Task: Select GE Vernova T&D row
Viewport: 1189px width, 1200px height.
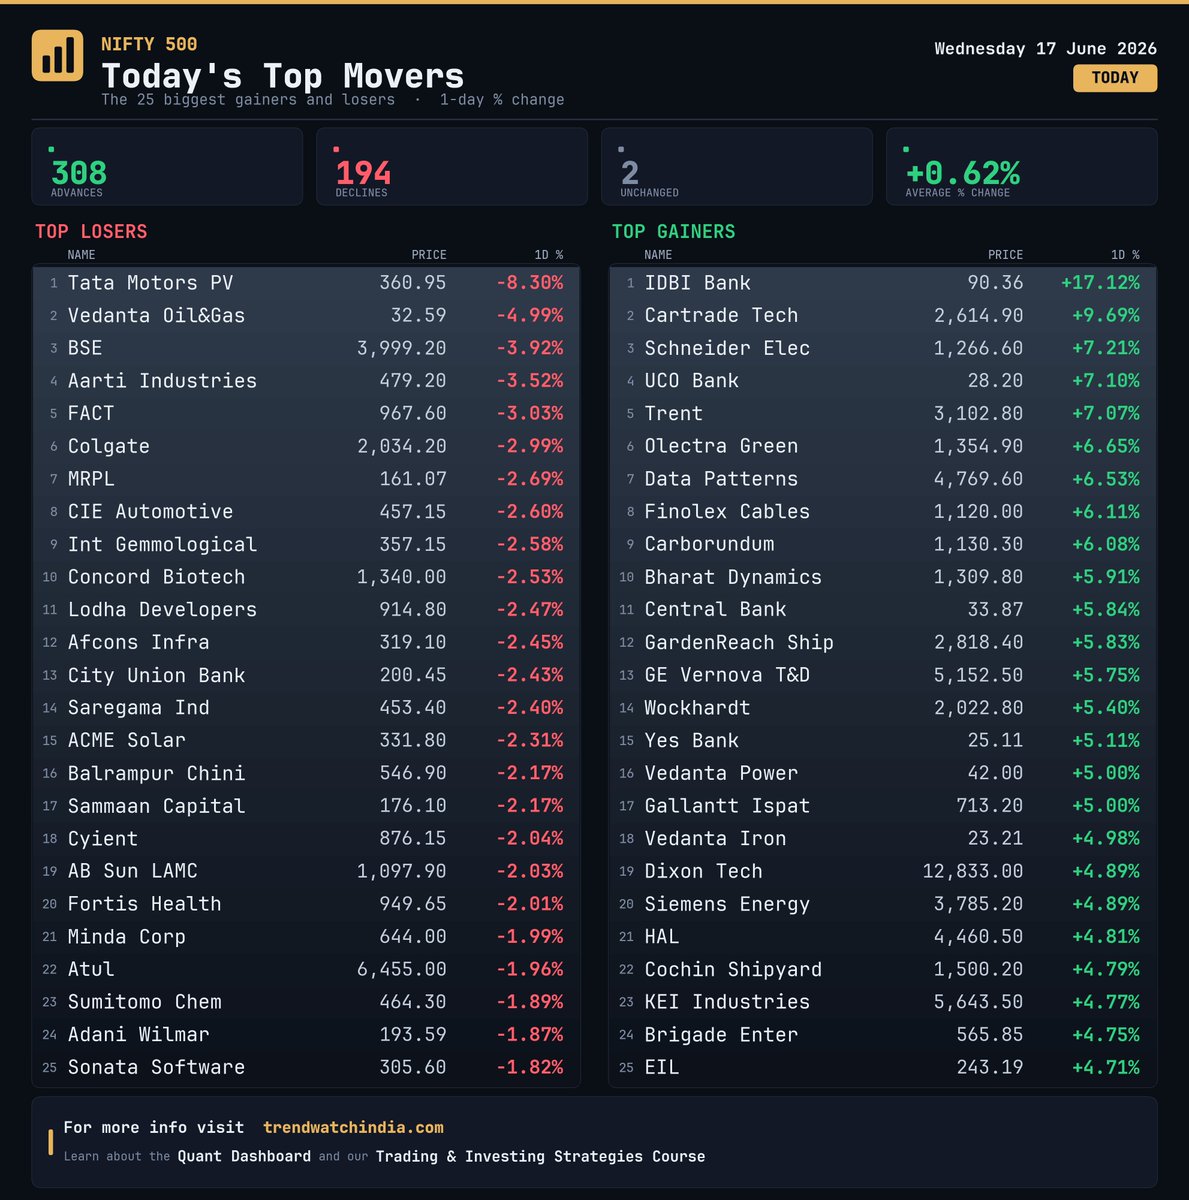Action: click(x=883, y=675)
